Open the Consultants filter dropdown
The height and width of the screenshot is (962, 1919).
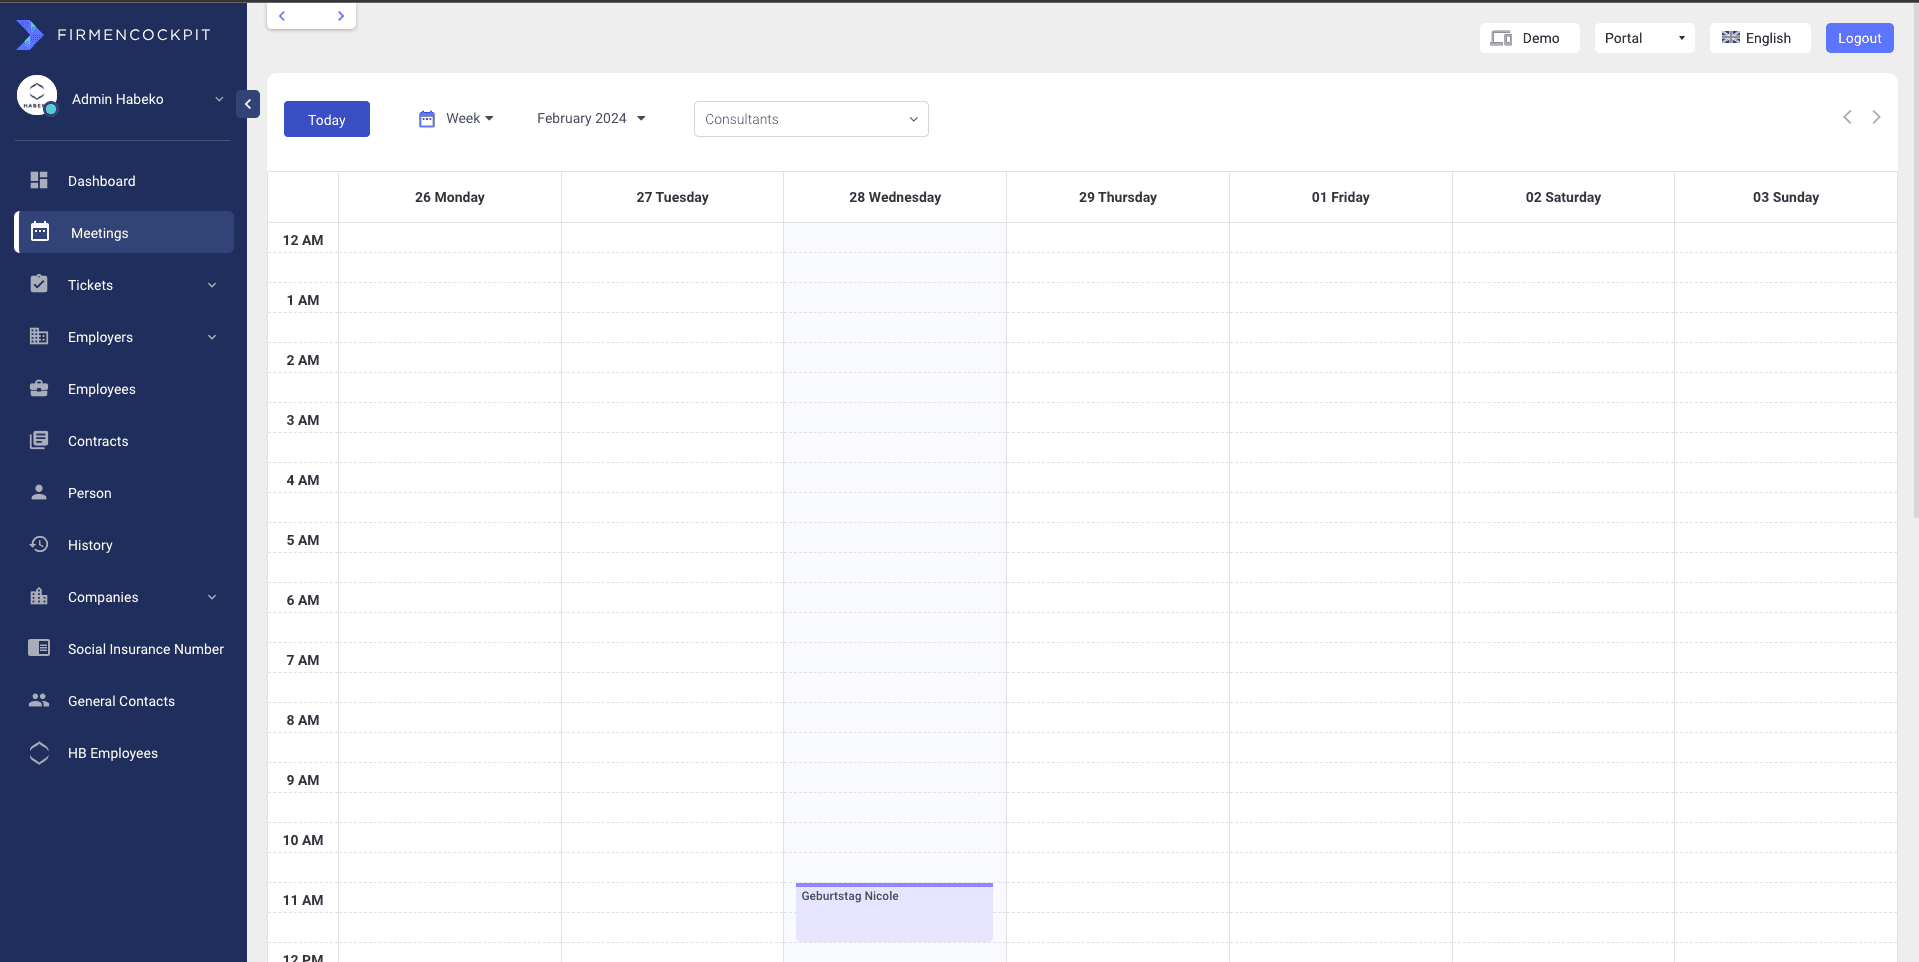(811, 119)
